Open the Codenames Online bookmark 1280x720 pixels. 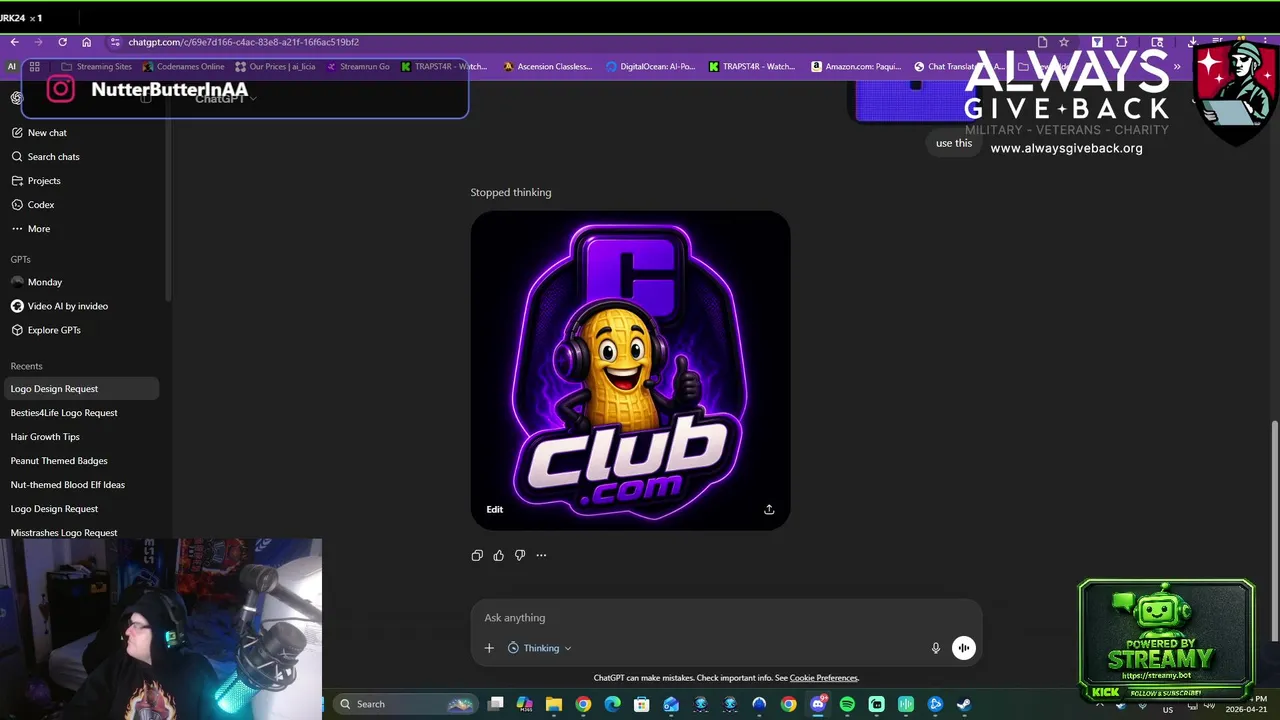(x=184, y=67)
